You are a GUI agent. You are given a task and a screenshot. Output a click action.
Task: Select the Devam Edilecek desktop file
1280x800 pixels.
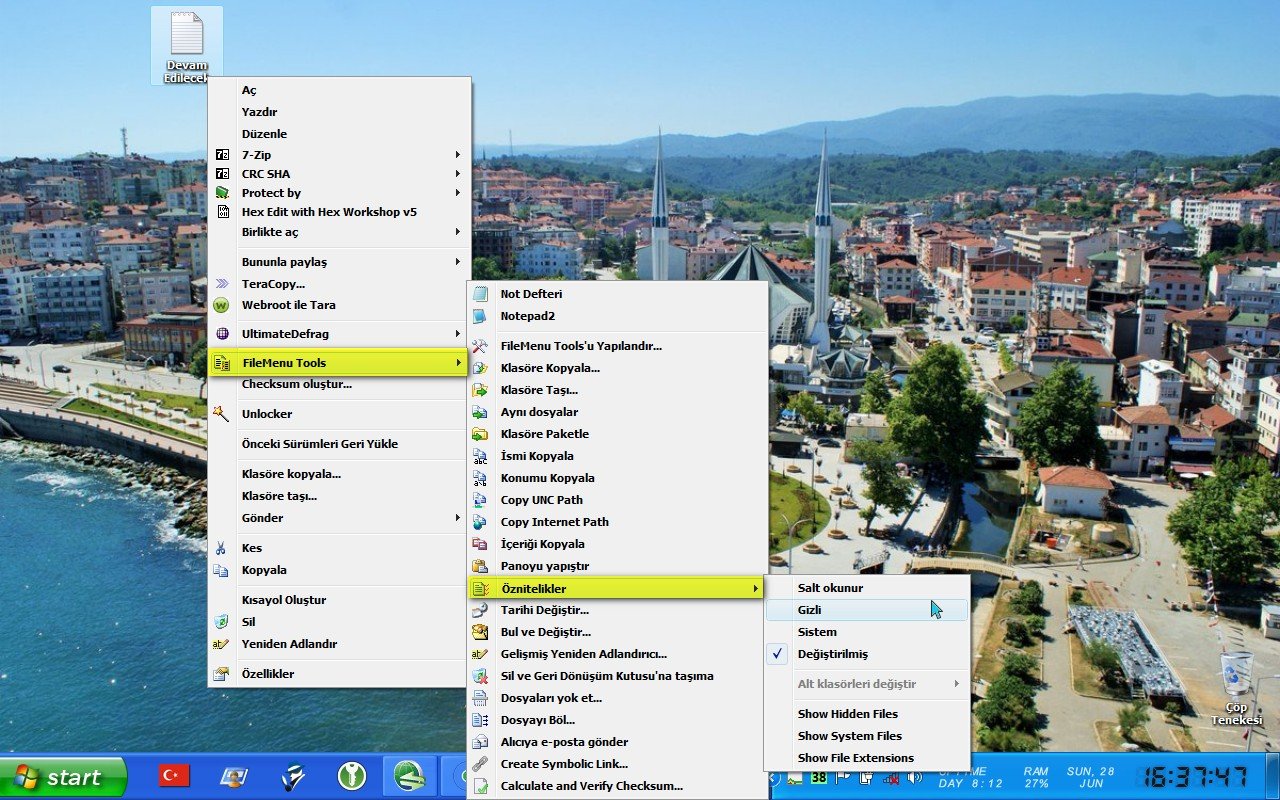[187, 47]
